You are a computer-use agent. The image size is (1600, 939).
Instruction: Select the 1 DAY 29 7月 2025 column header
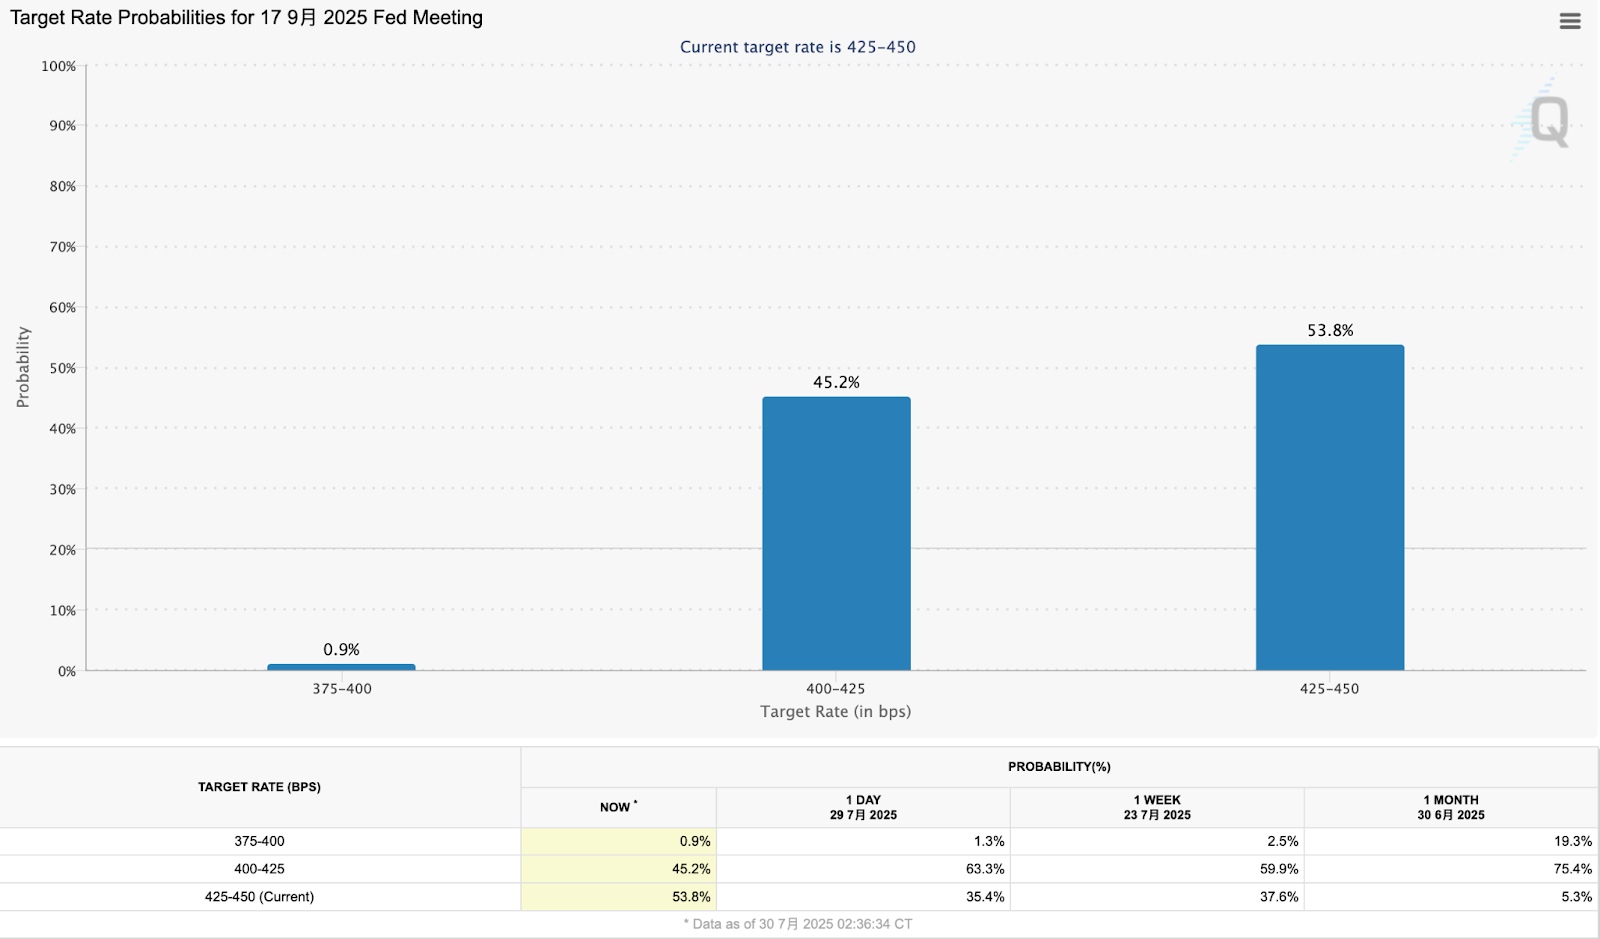[x=863, y=807]
